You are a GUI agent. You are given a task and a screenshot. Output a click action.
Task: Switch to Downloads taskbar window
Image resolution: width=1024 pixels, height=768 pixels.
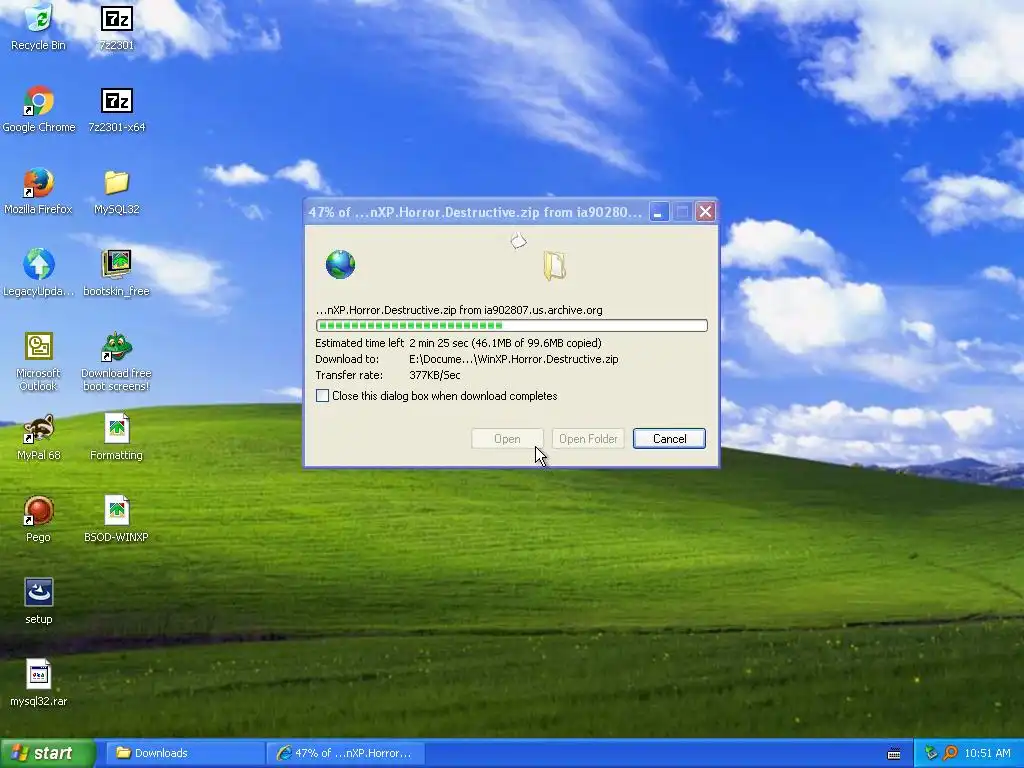pos(185,753)
